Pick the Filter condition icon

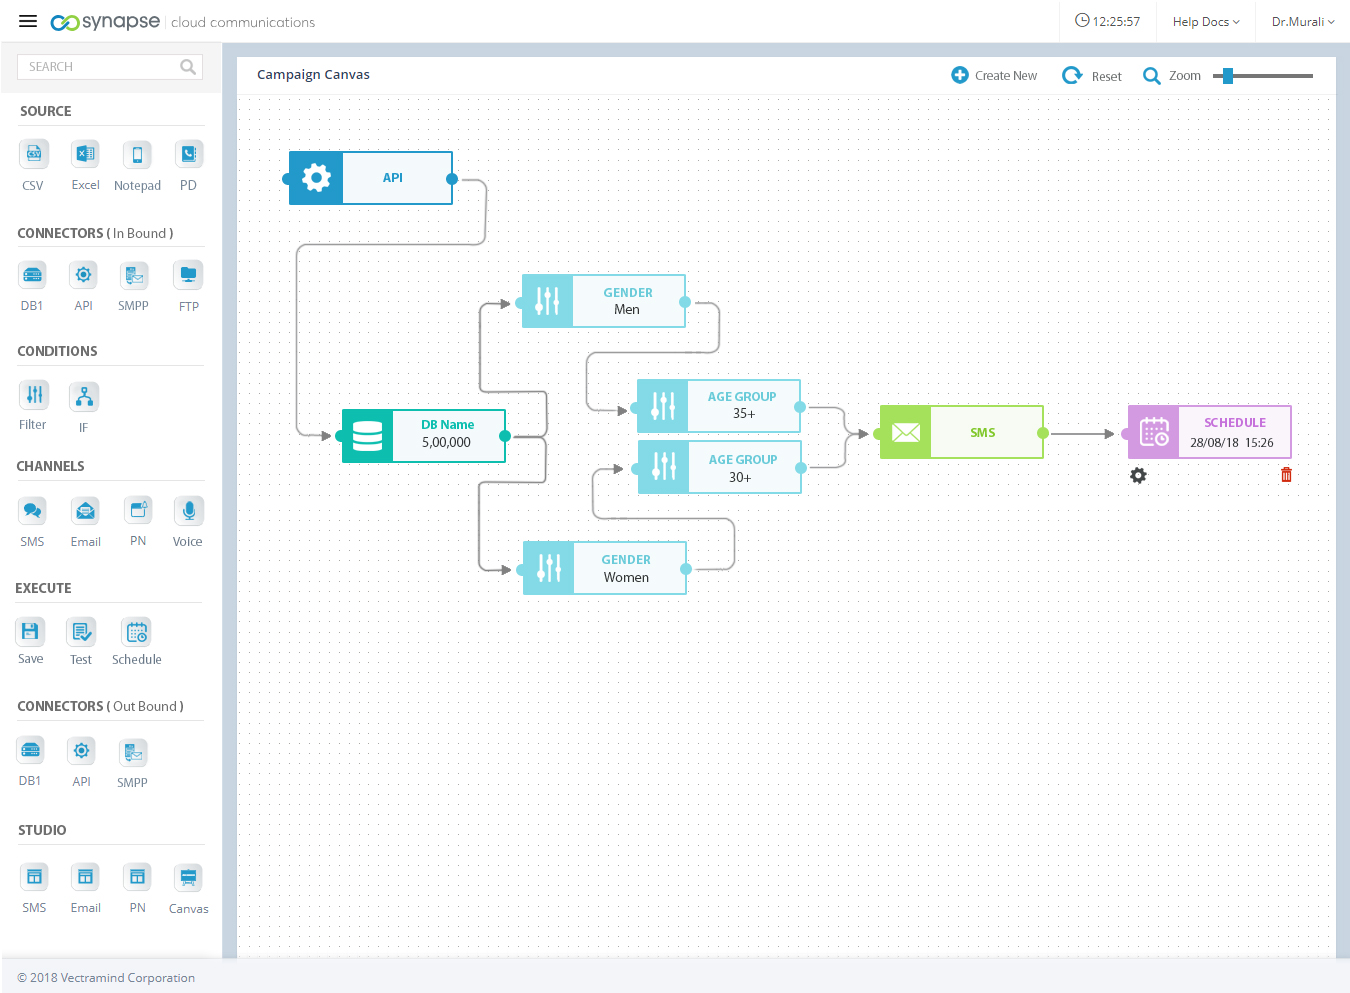[34, 395]
